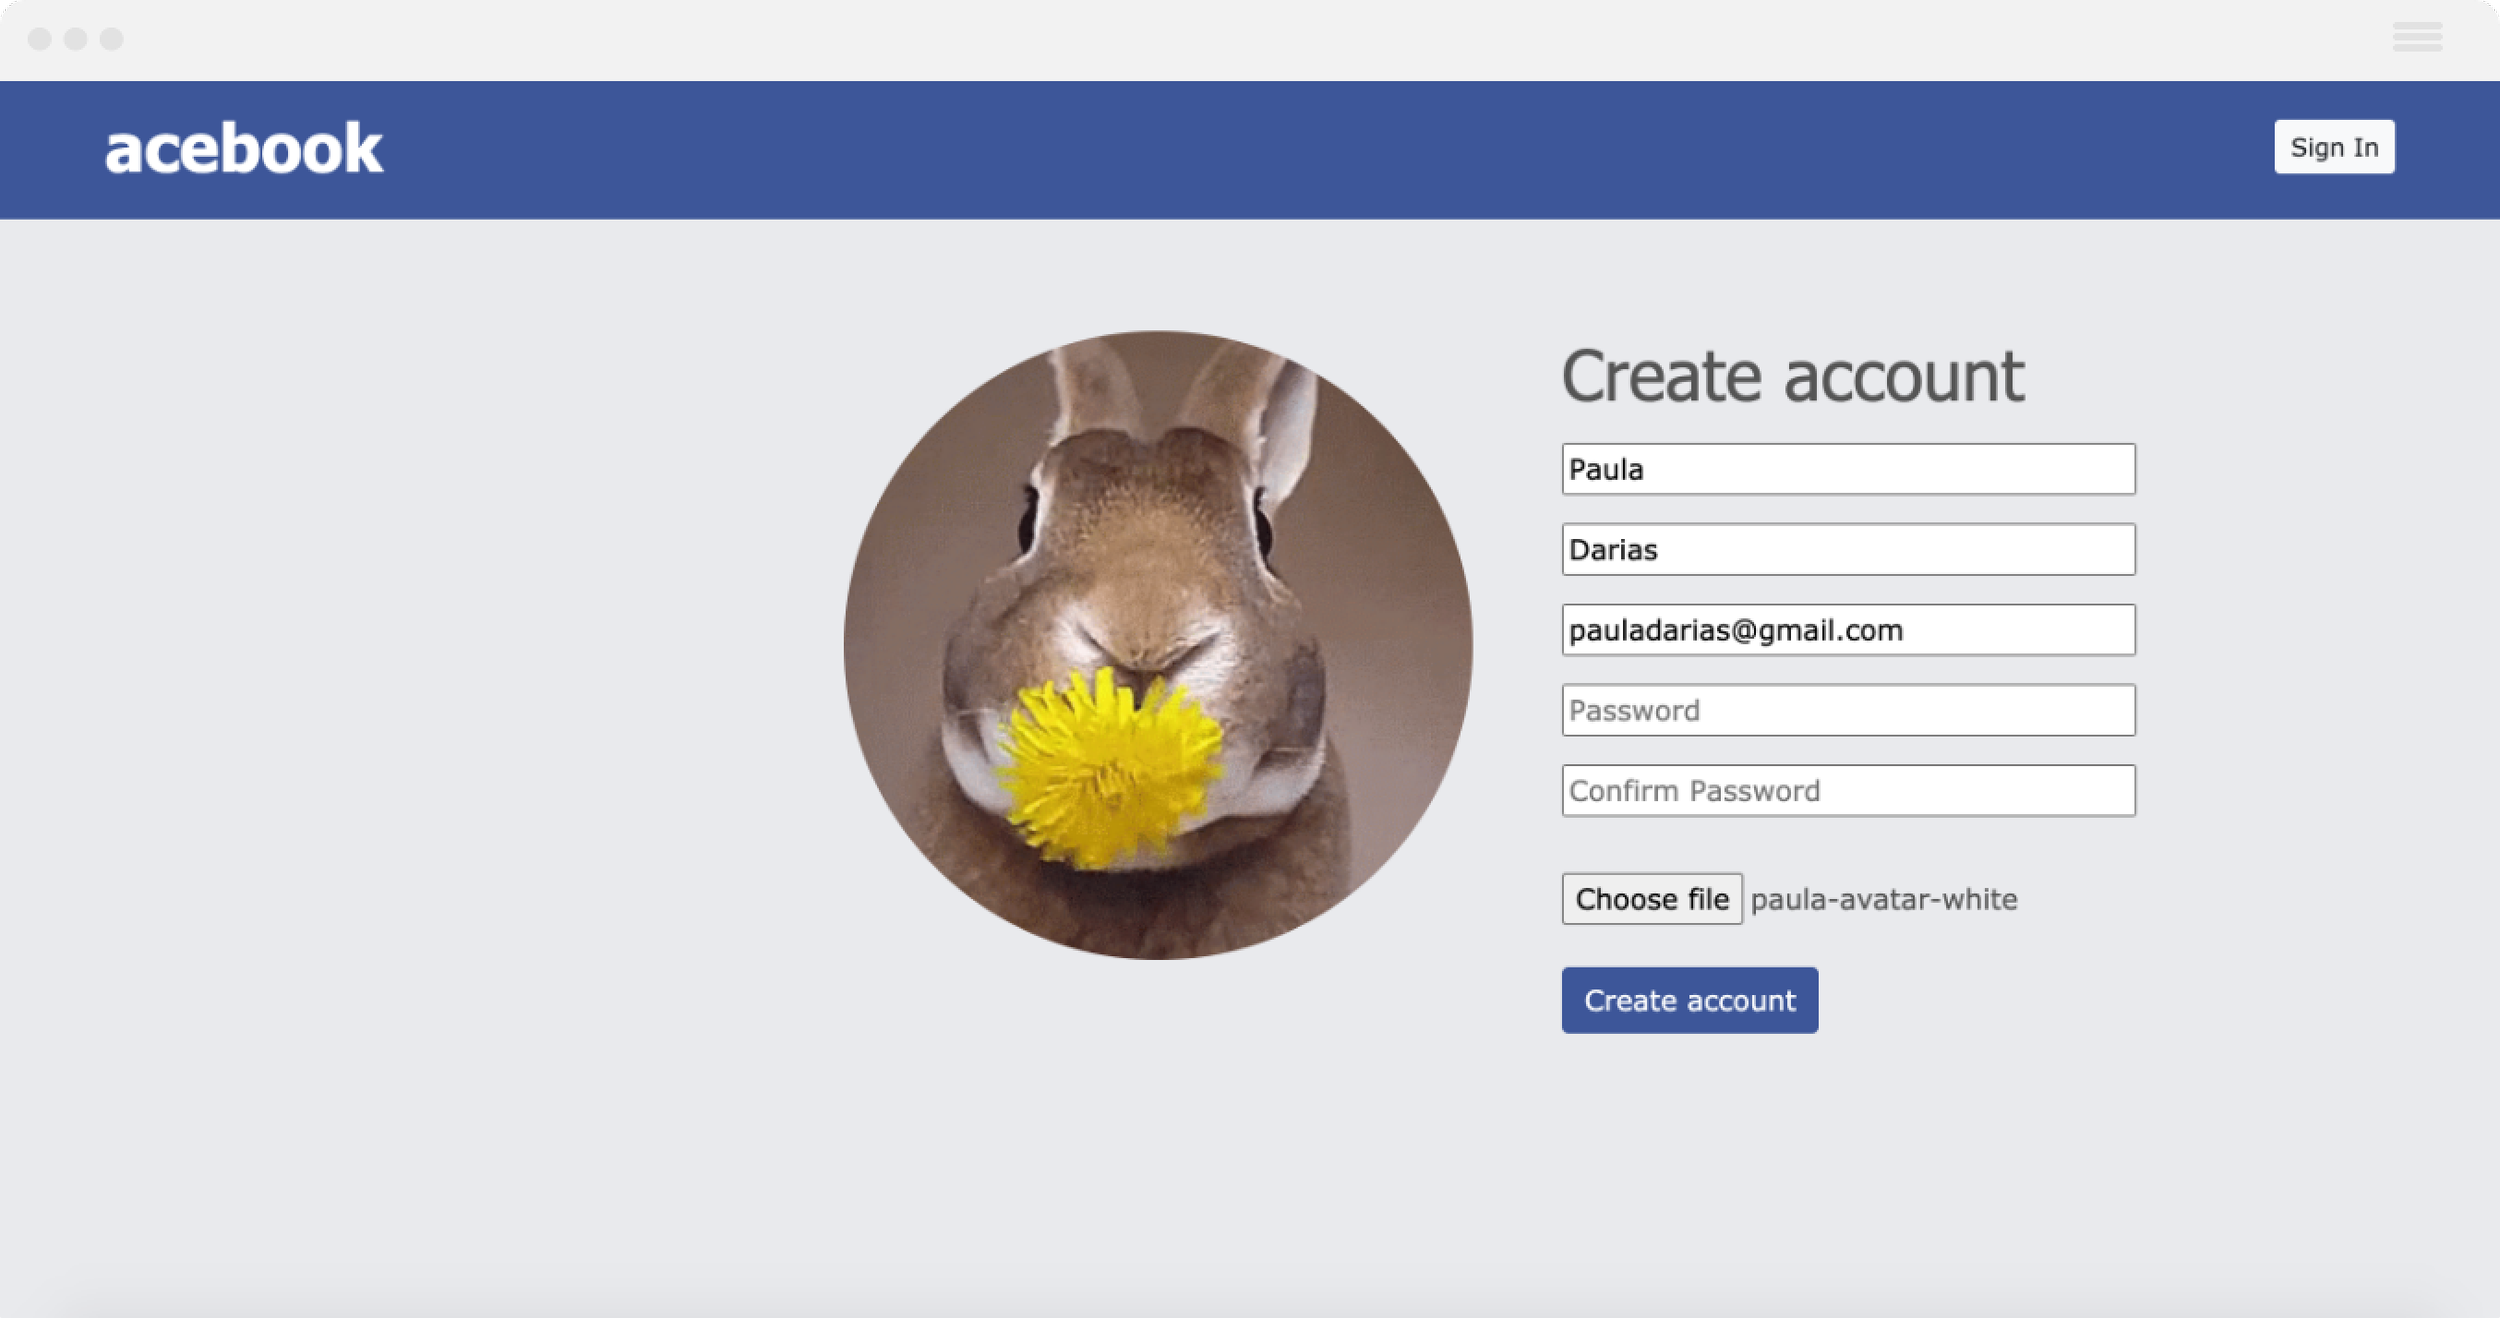Click the yellow dandelion in the photo

pos(1107,768)
